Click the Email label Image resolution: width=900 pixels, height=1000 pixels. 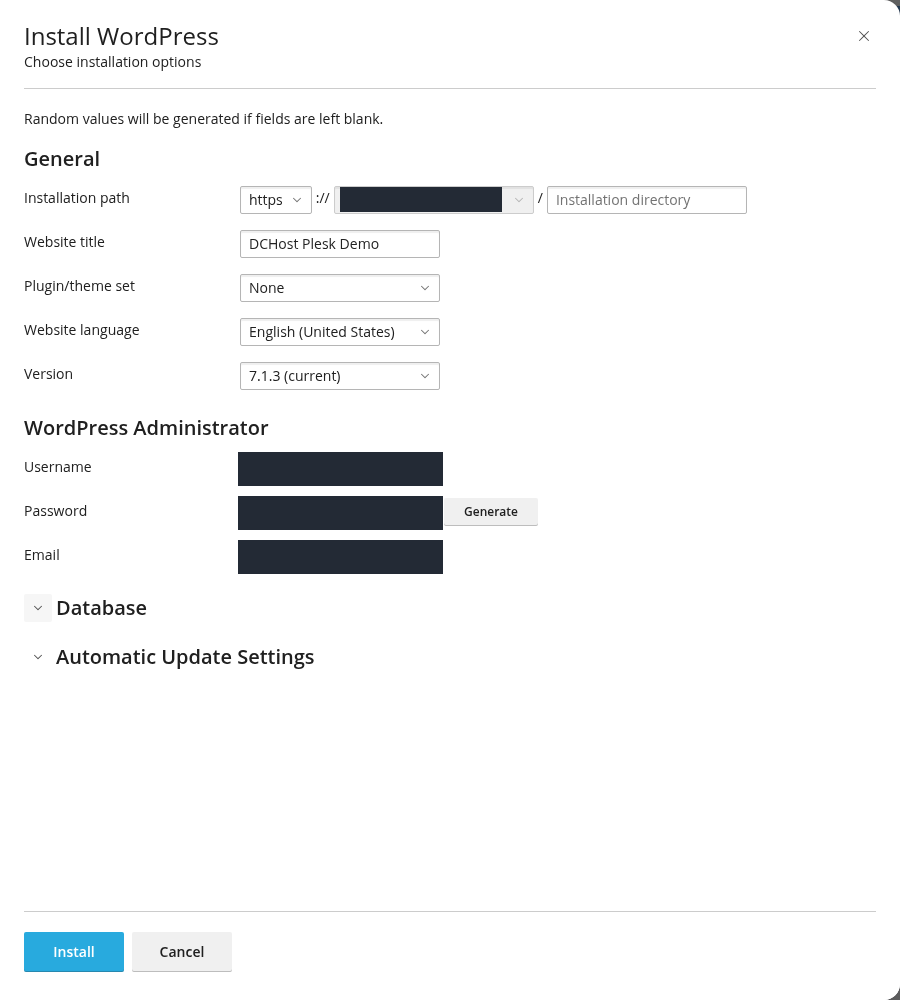(x=42, y=555)
